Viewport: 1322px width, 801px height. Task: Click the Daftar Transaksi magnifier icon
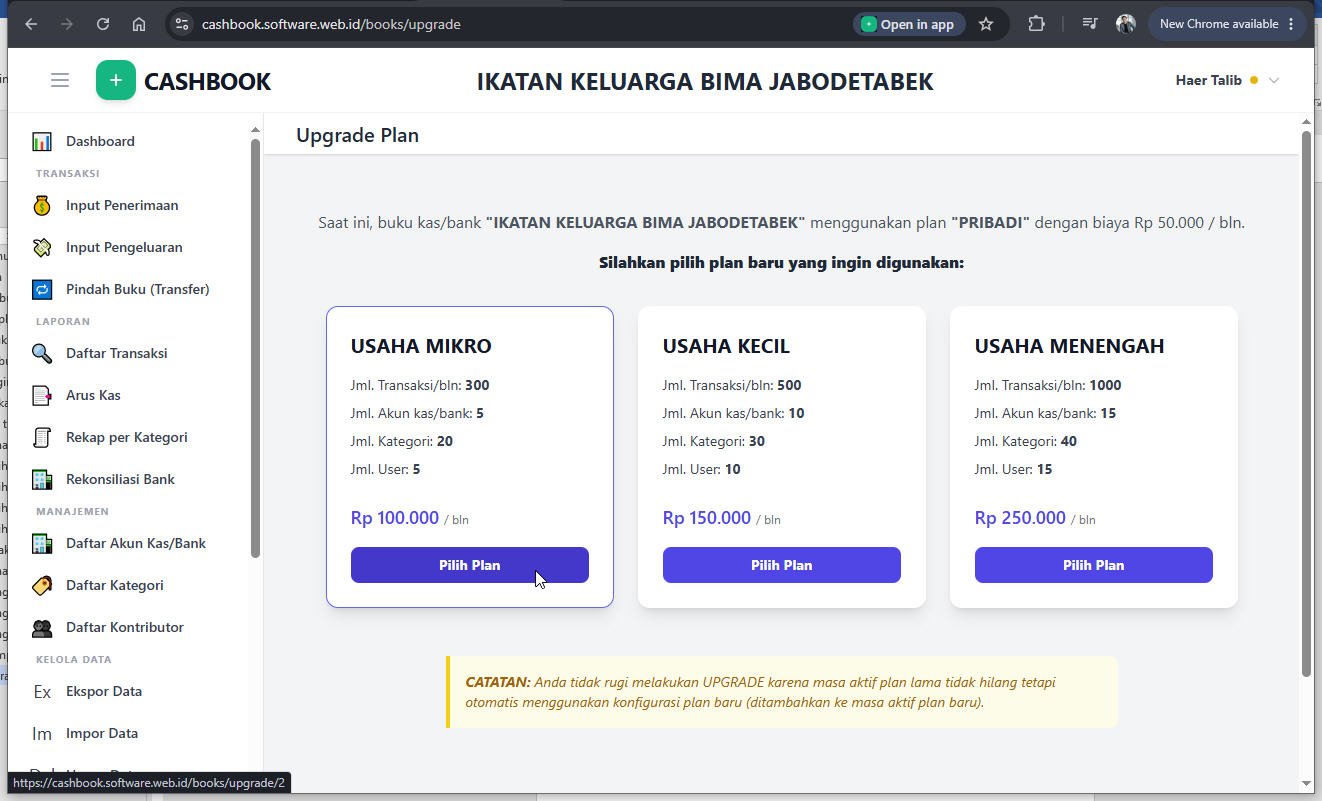point(42,353)
